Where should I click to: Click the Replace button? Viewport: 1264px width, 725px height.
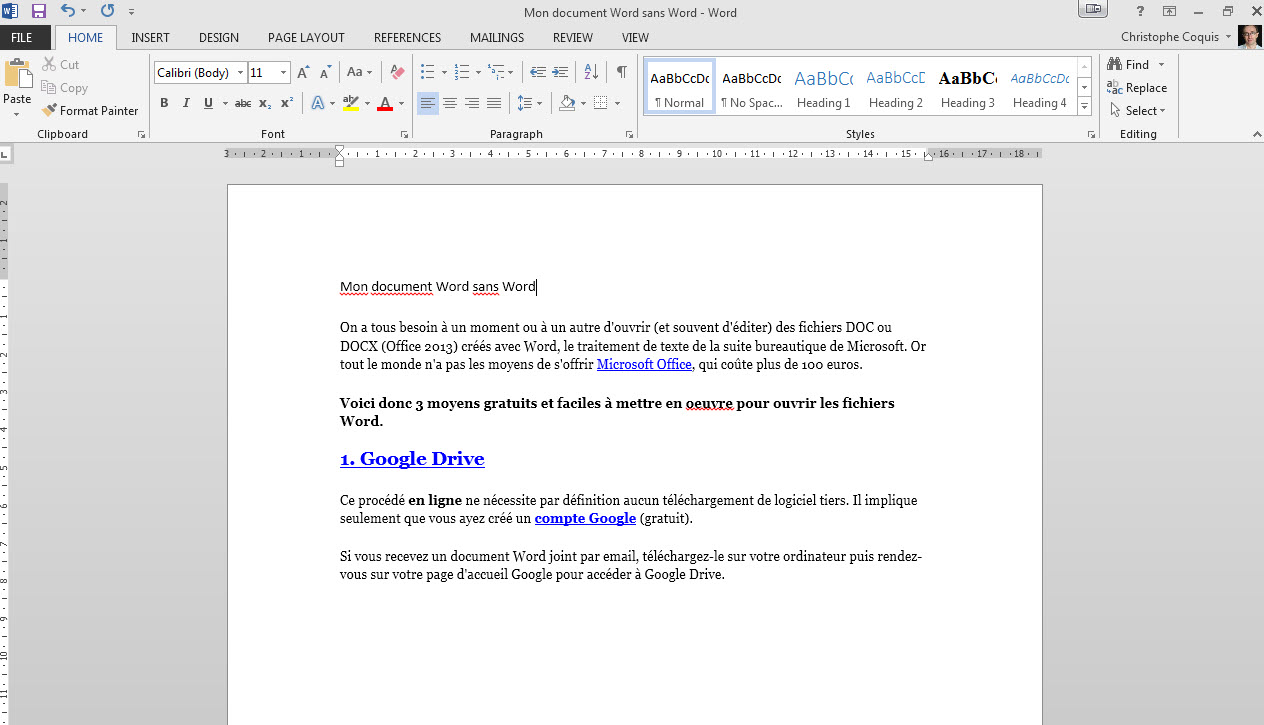pyautogui.click(x=1137, y=88)
